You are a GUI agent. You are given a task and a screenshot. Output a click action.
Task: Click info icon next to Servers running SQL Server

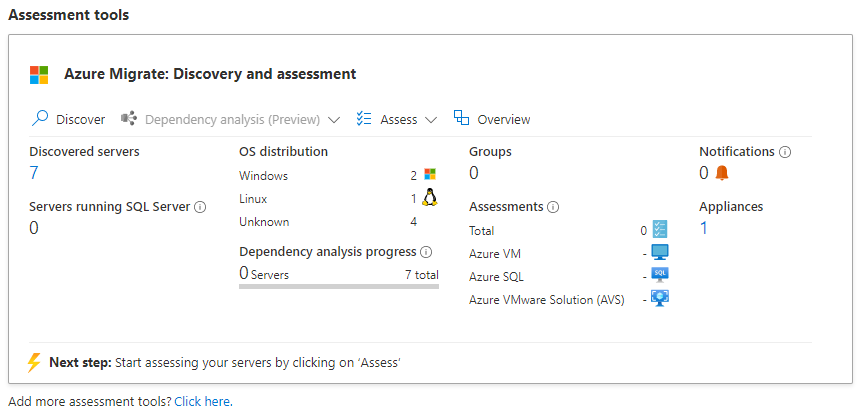pyautogui.click(x=201, y=207)
